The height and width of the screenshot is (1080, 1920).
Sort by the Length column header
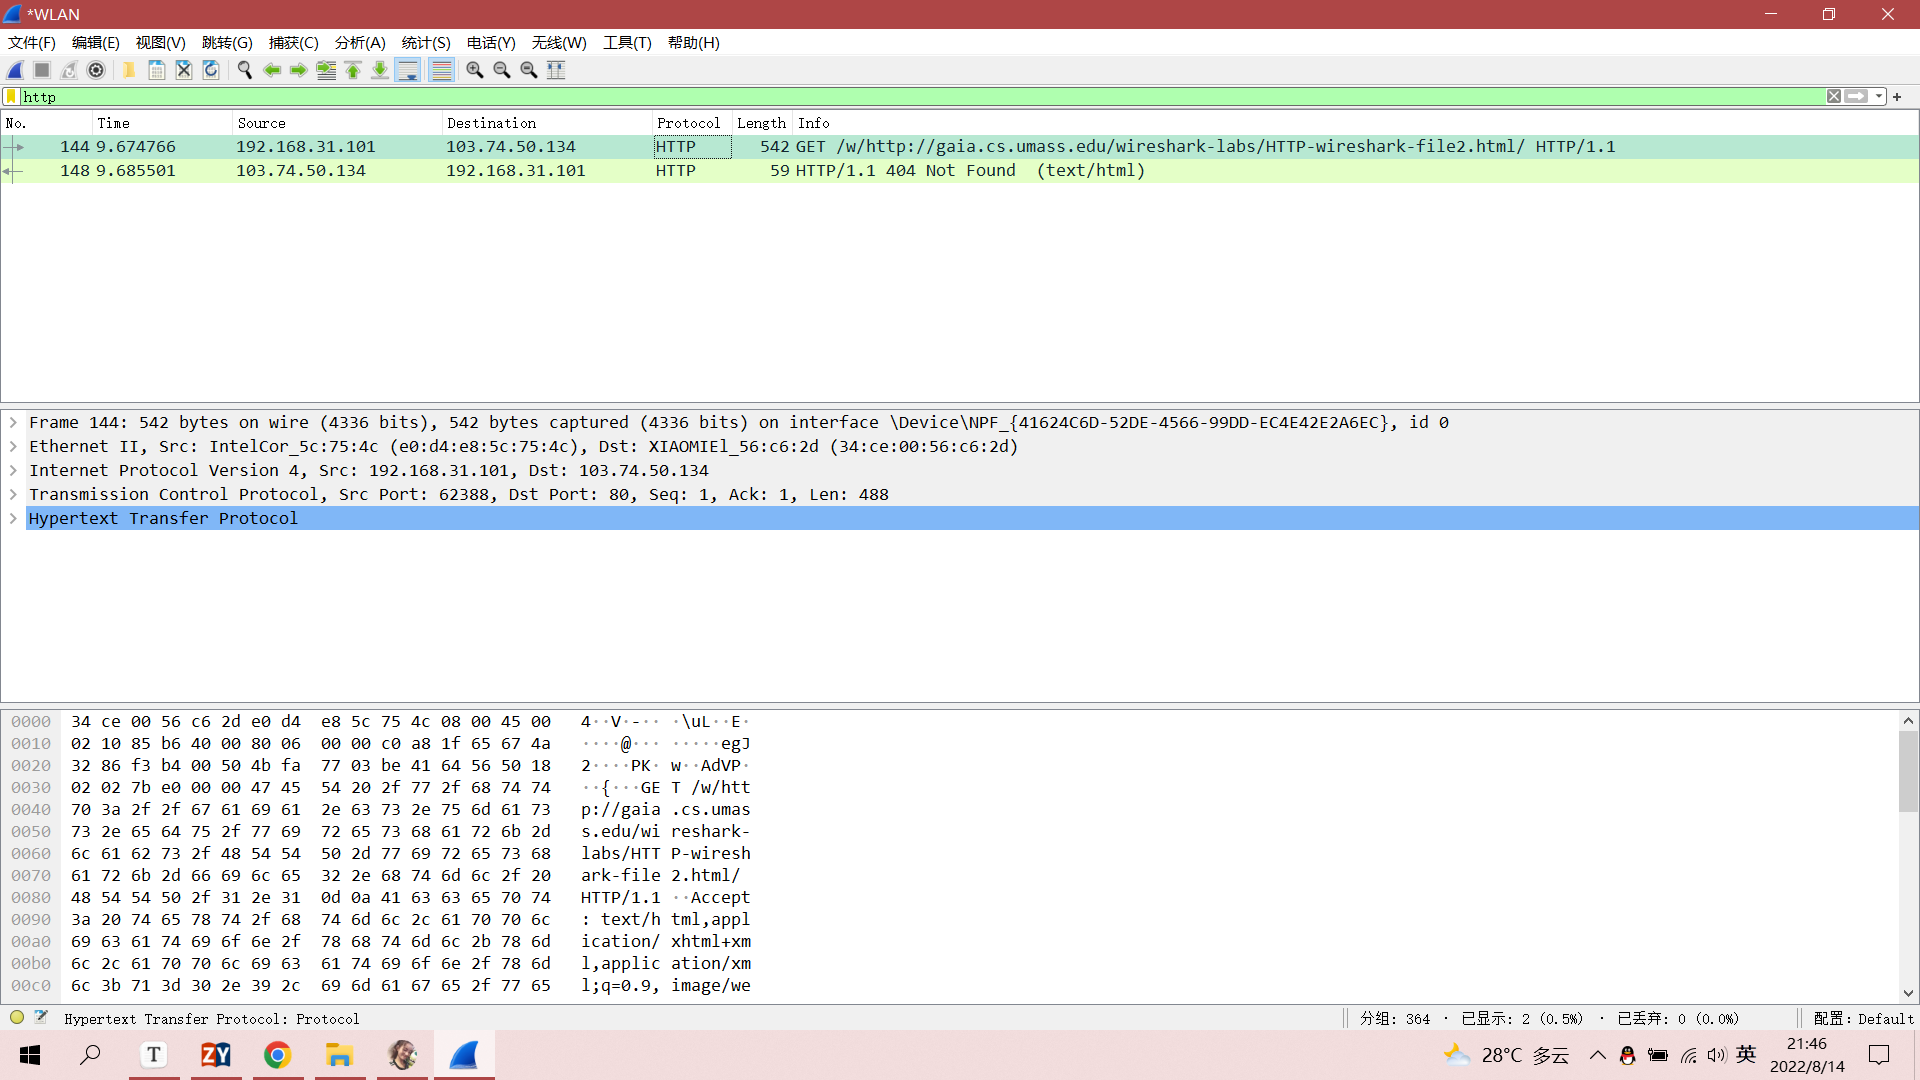coord(762,123)
